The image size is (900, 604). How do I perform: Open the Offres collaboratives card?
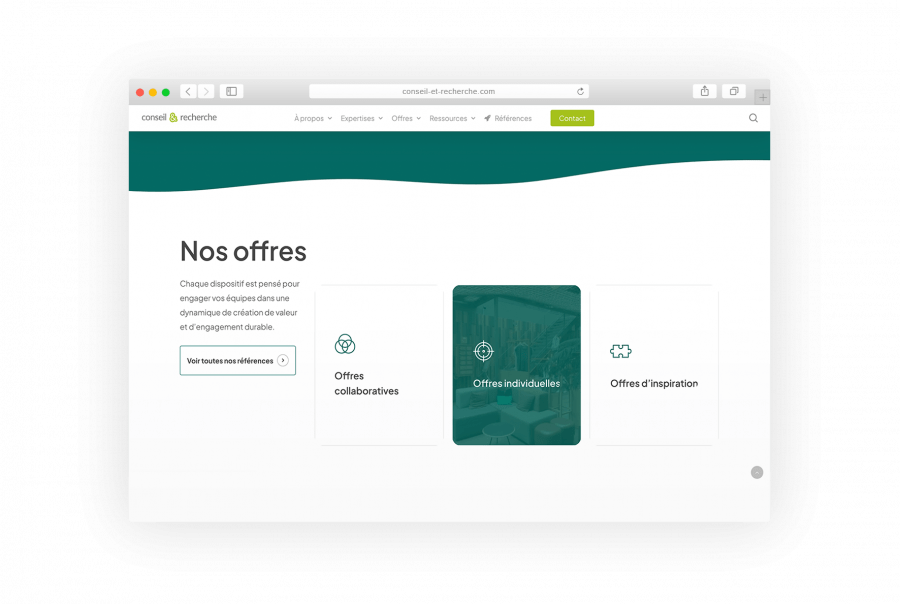point(379,365)
